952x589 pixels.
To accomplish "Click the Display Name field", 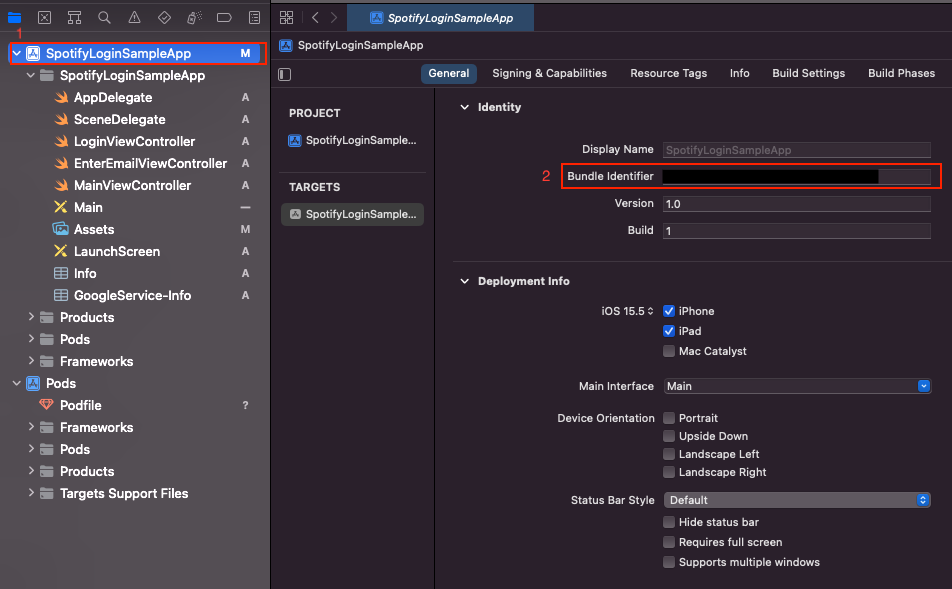I will coord(797,150).
